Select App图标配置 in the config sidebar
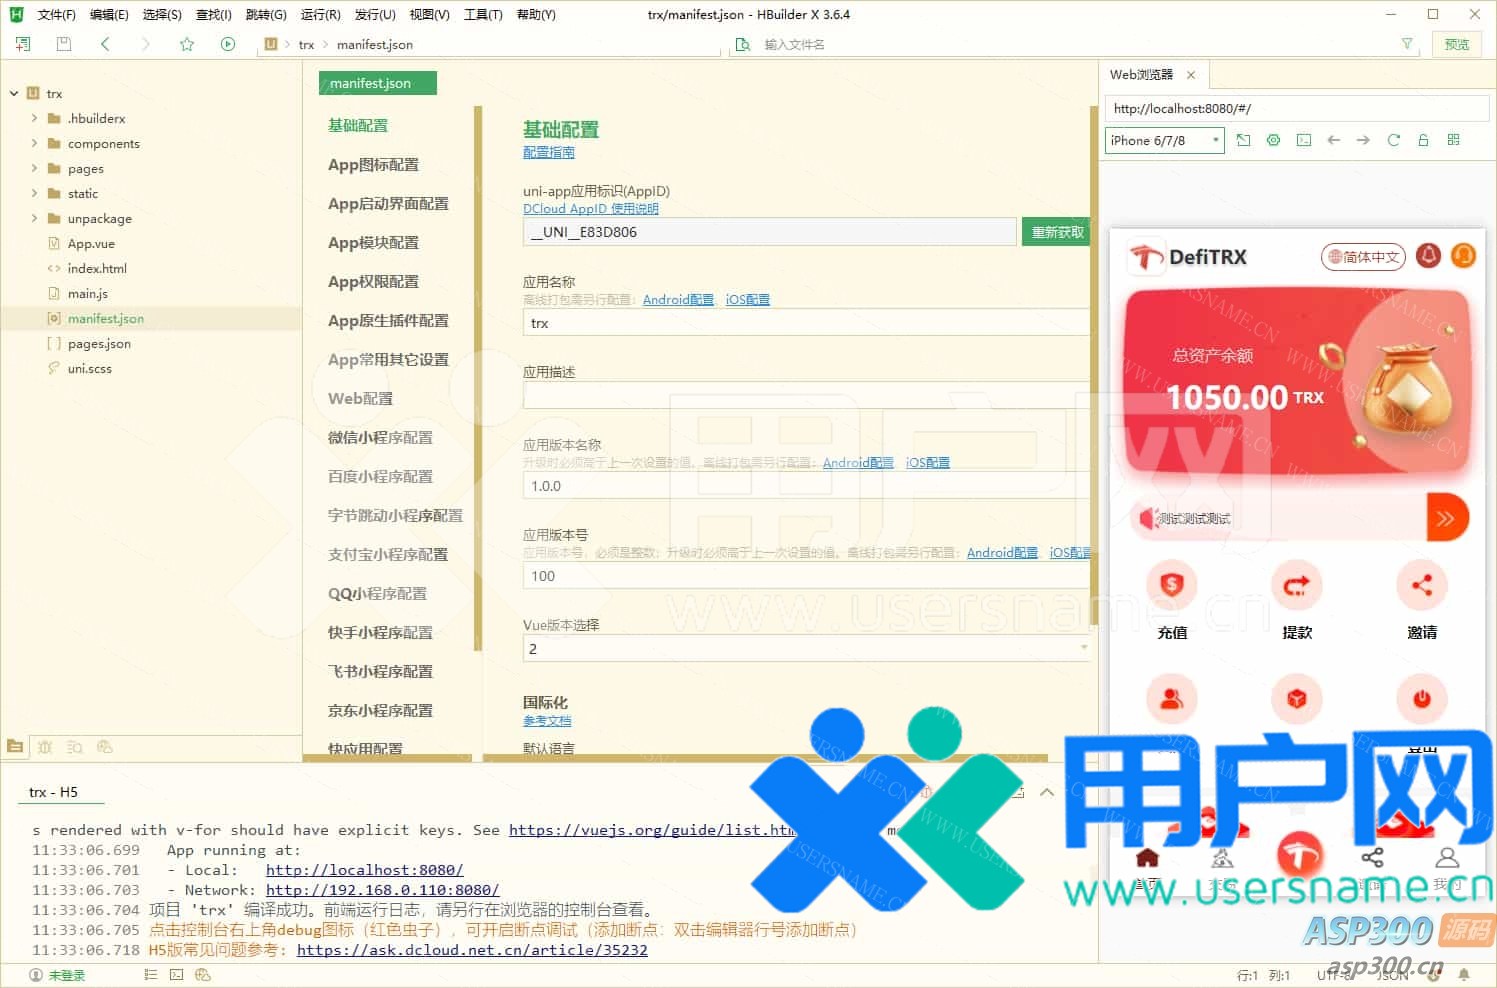The image size is (1497, 988). (373, 165)
